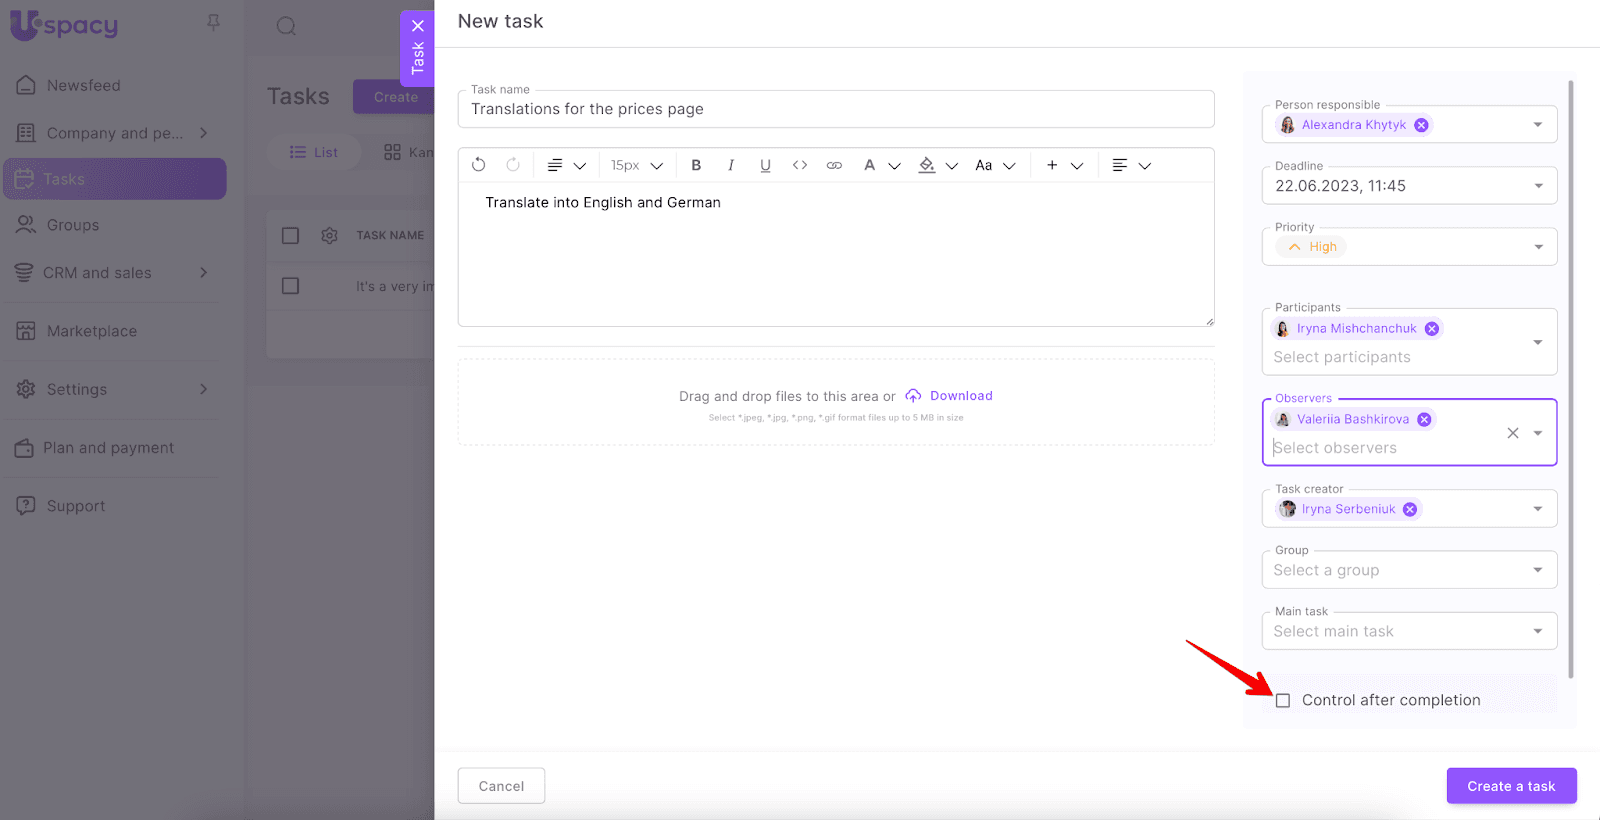Open the Priority dropdown
The width and height of the screenshot is (1600, 820).
click(1538, 247)
